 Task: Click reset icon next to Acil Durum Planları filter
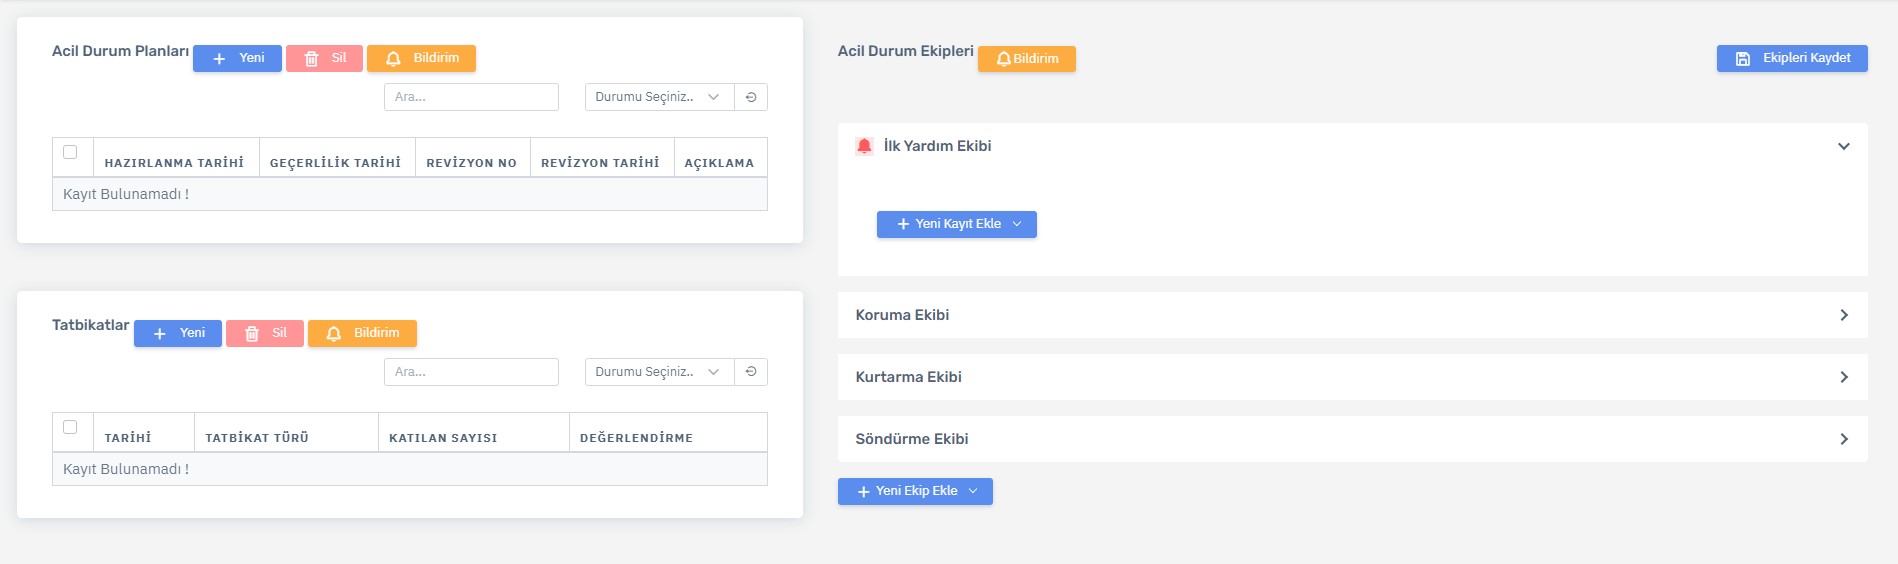click(x=751, y=97)
